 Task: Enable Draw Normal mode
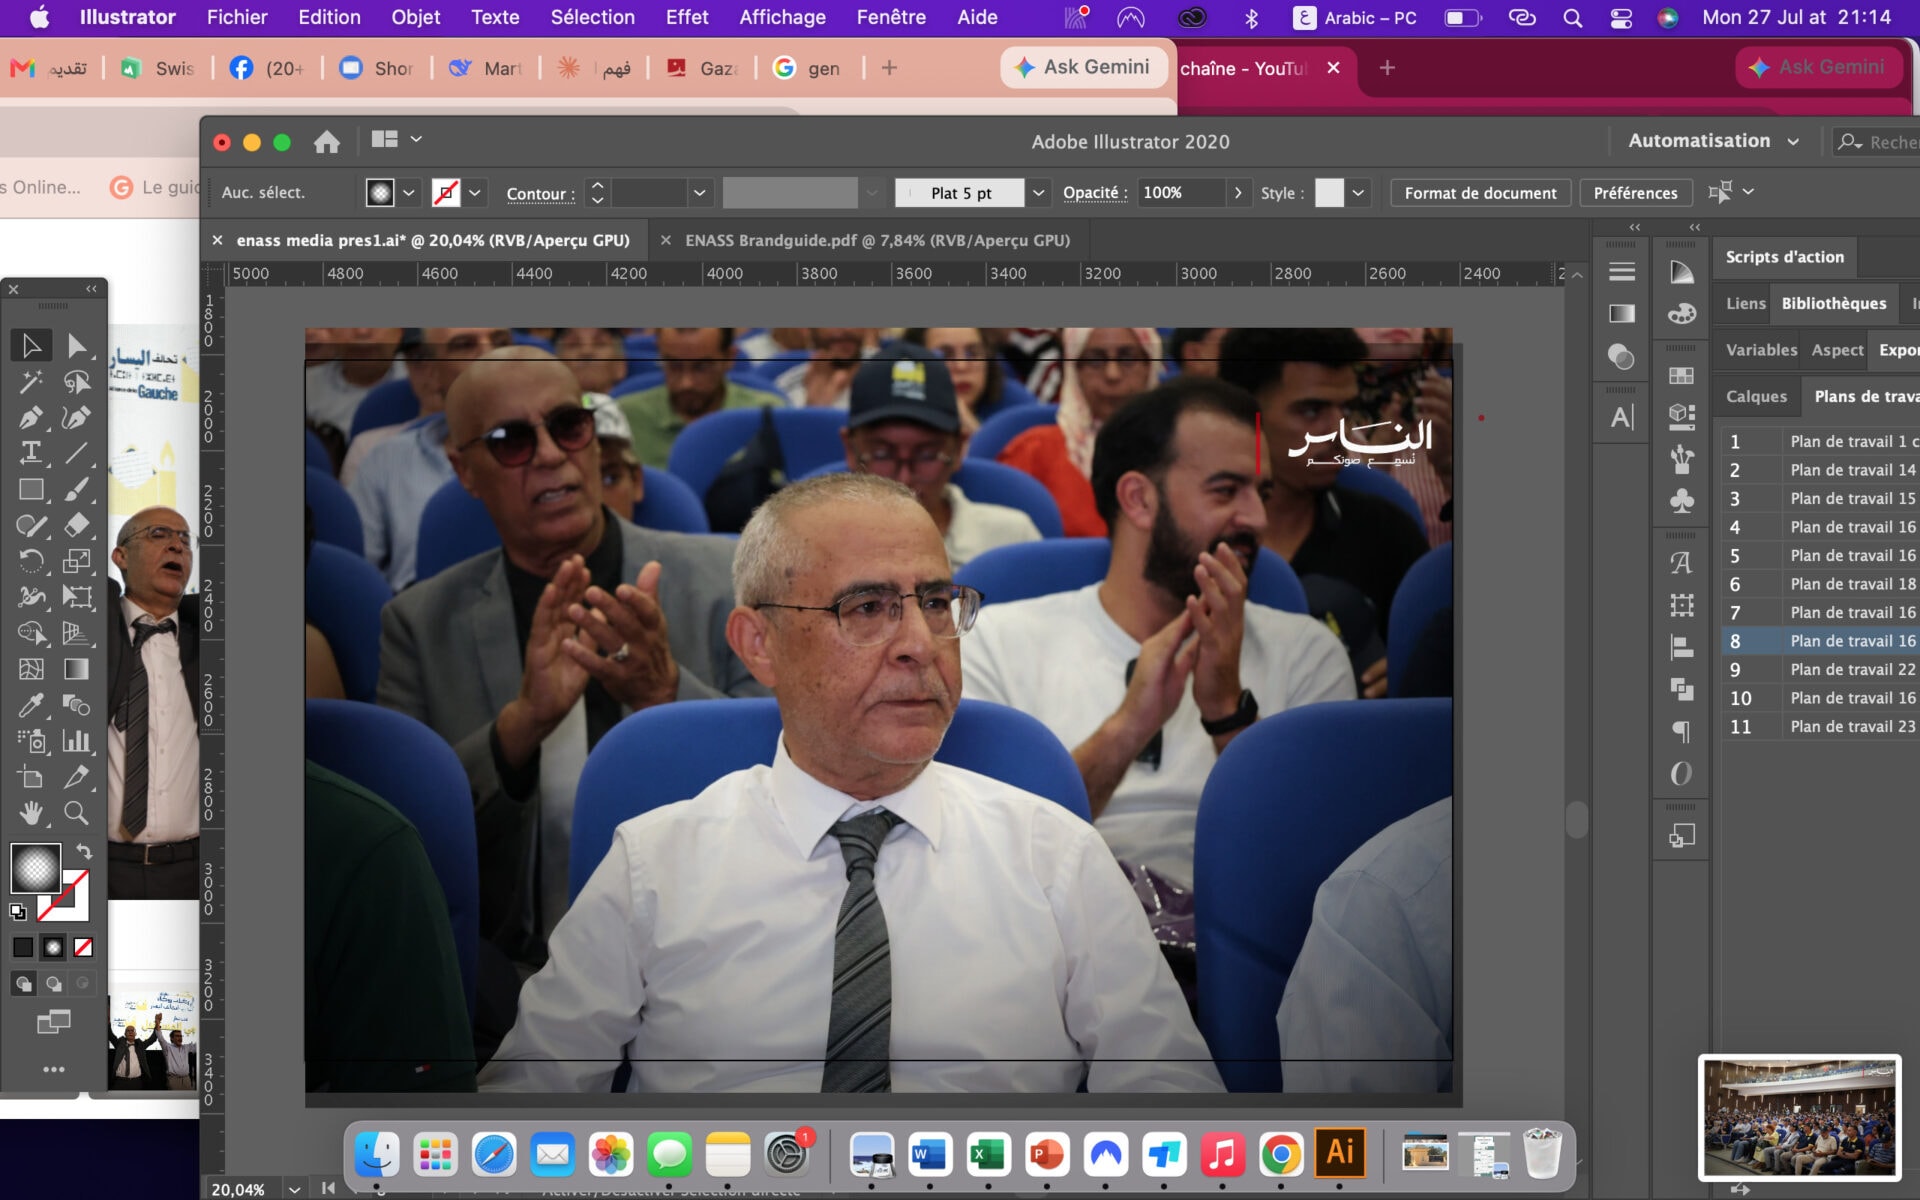point(23,984)
